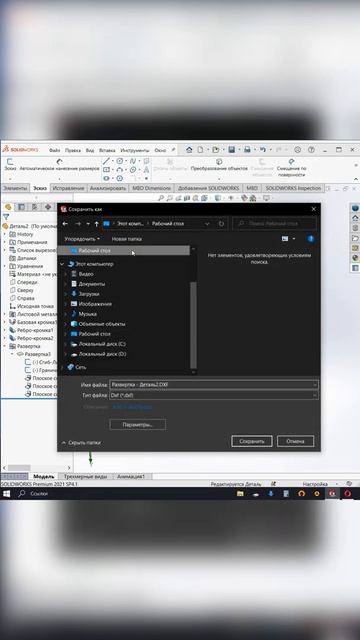Switch to the SOLIDWORKS Inspection tab

pyautogui.click(x=293, y=188)
